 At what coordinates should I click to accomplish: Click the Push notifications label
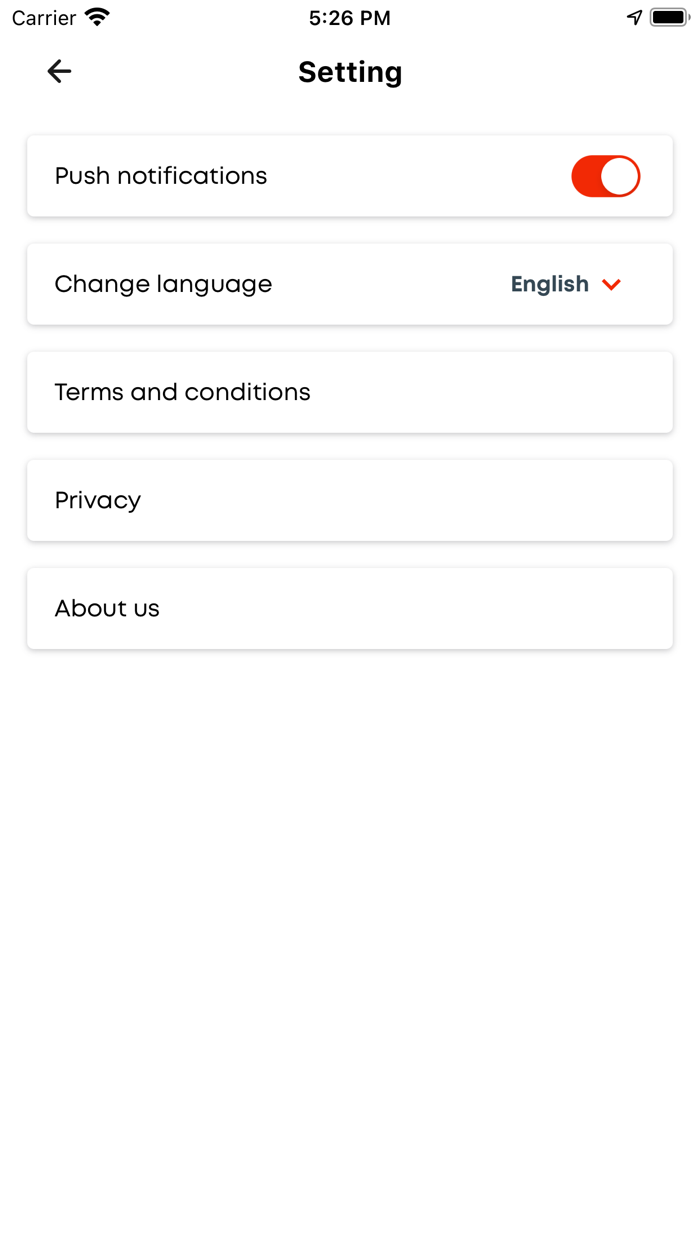[x=161, y=176]
